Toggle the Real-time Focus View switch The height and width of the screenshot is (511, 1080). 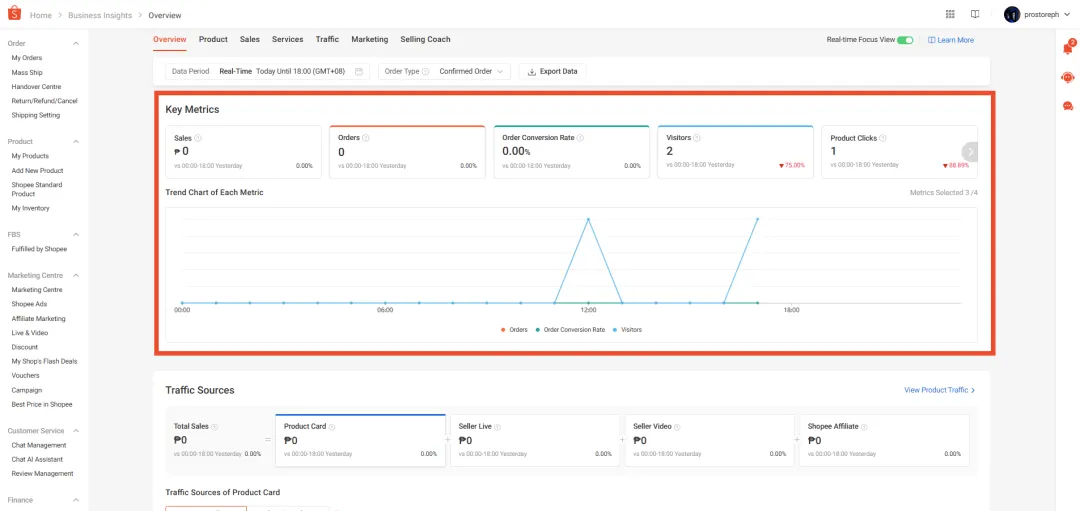pos(905,40)
